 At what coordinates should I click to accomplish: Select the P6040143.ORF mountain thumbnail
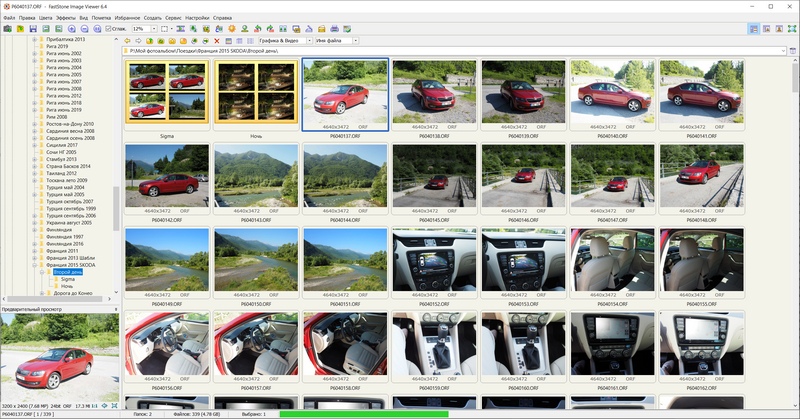[x=256, y=175]
